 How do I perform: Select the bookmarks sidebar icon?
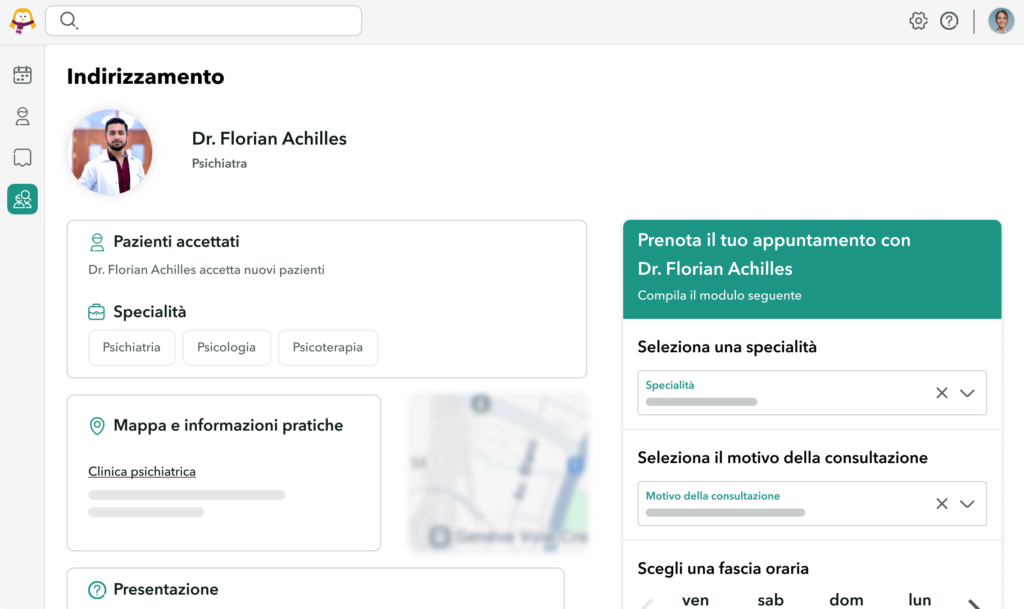point(22,157)
